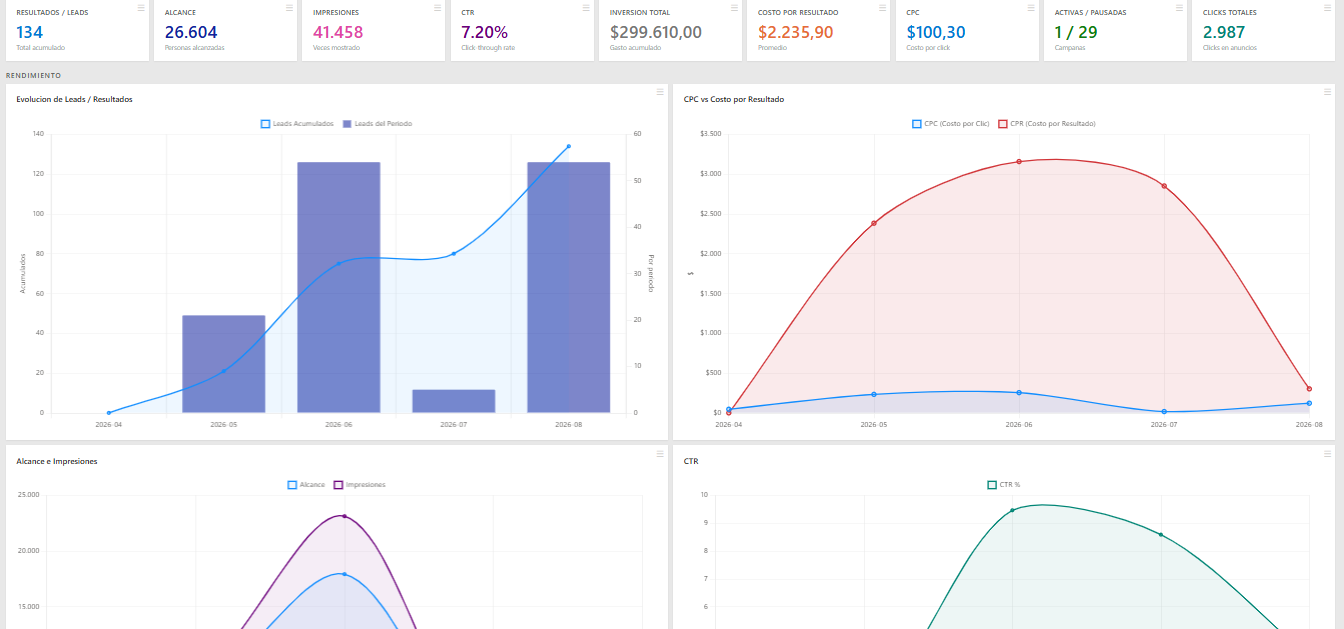
Task: Click the investment value $299.610,00
Action: coord(656,32)
